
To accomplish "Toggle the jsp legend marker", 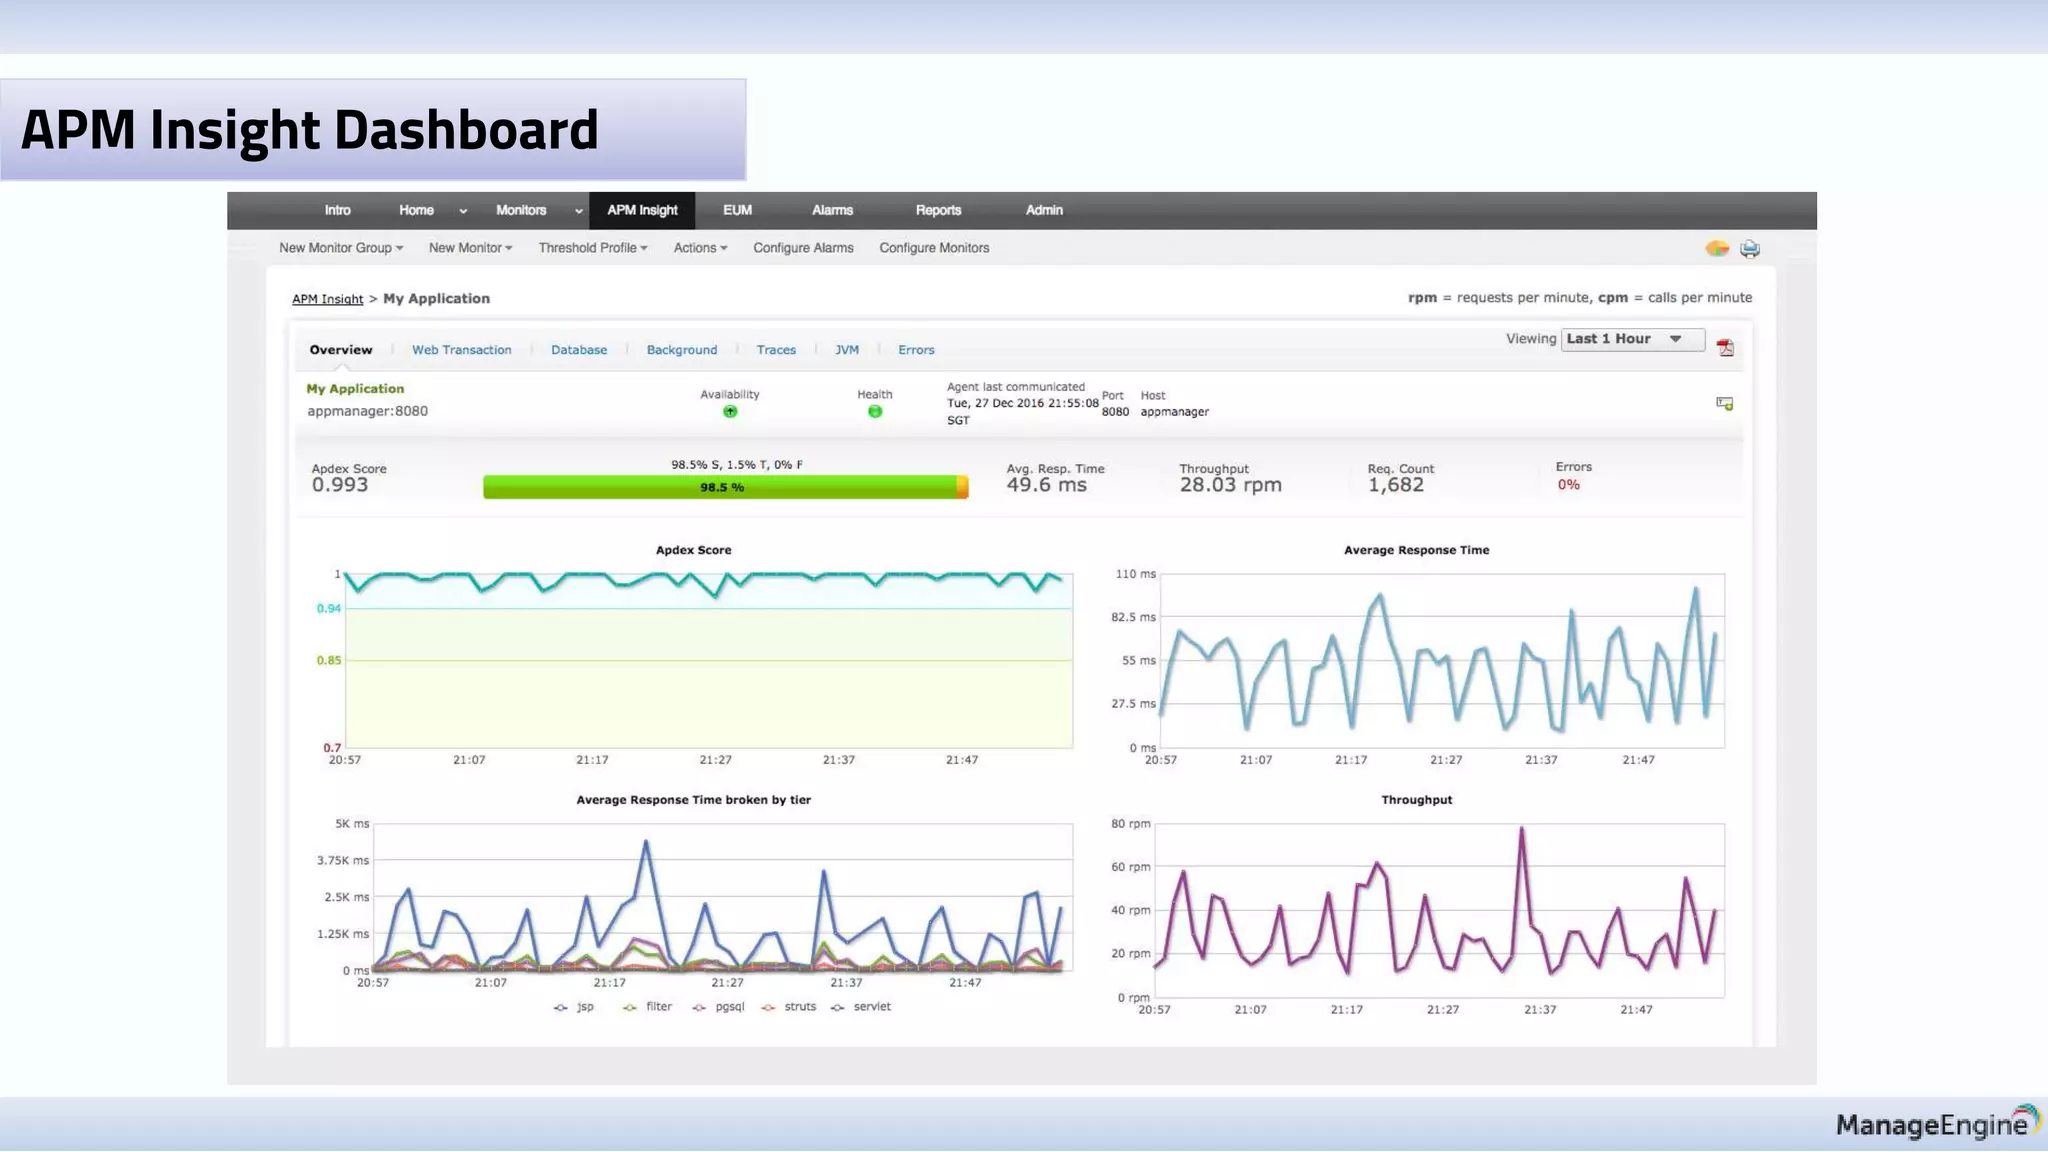I will [x=561, y=1007].
